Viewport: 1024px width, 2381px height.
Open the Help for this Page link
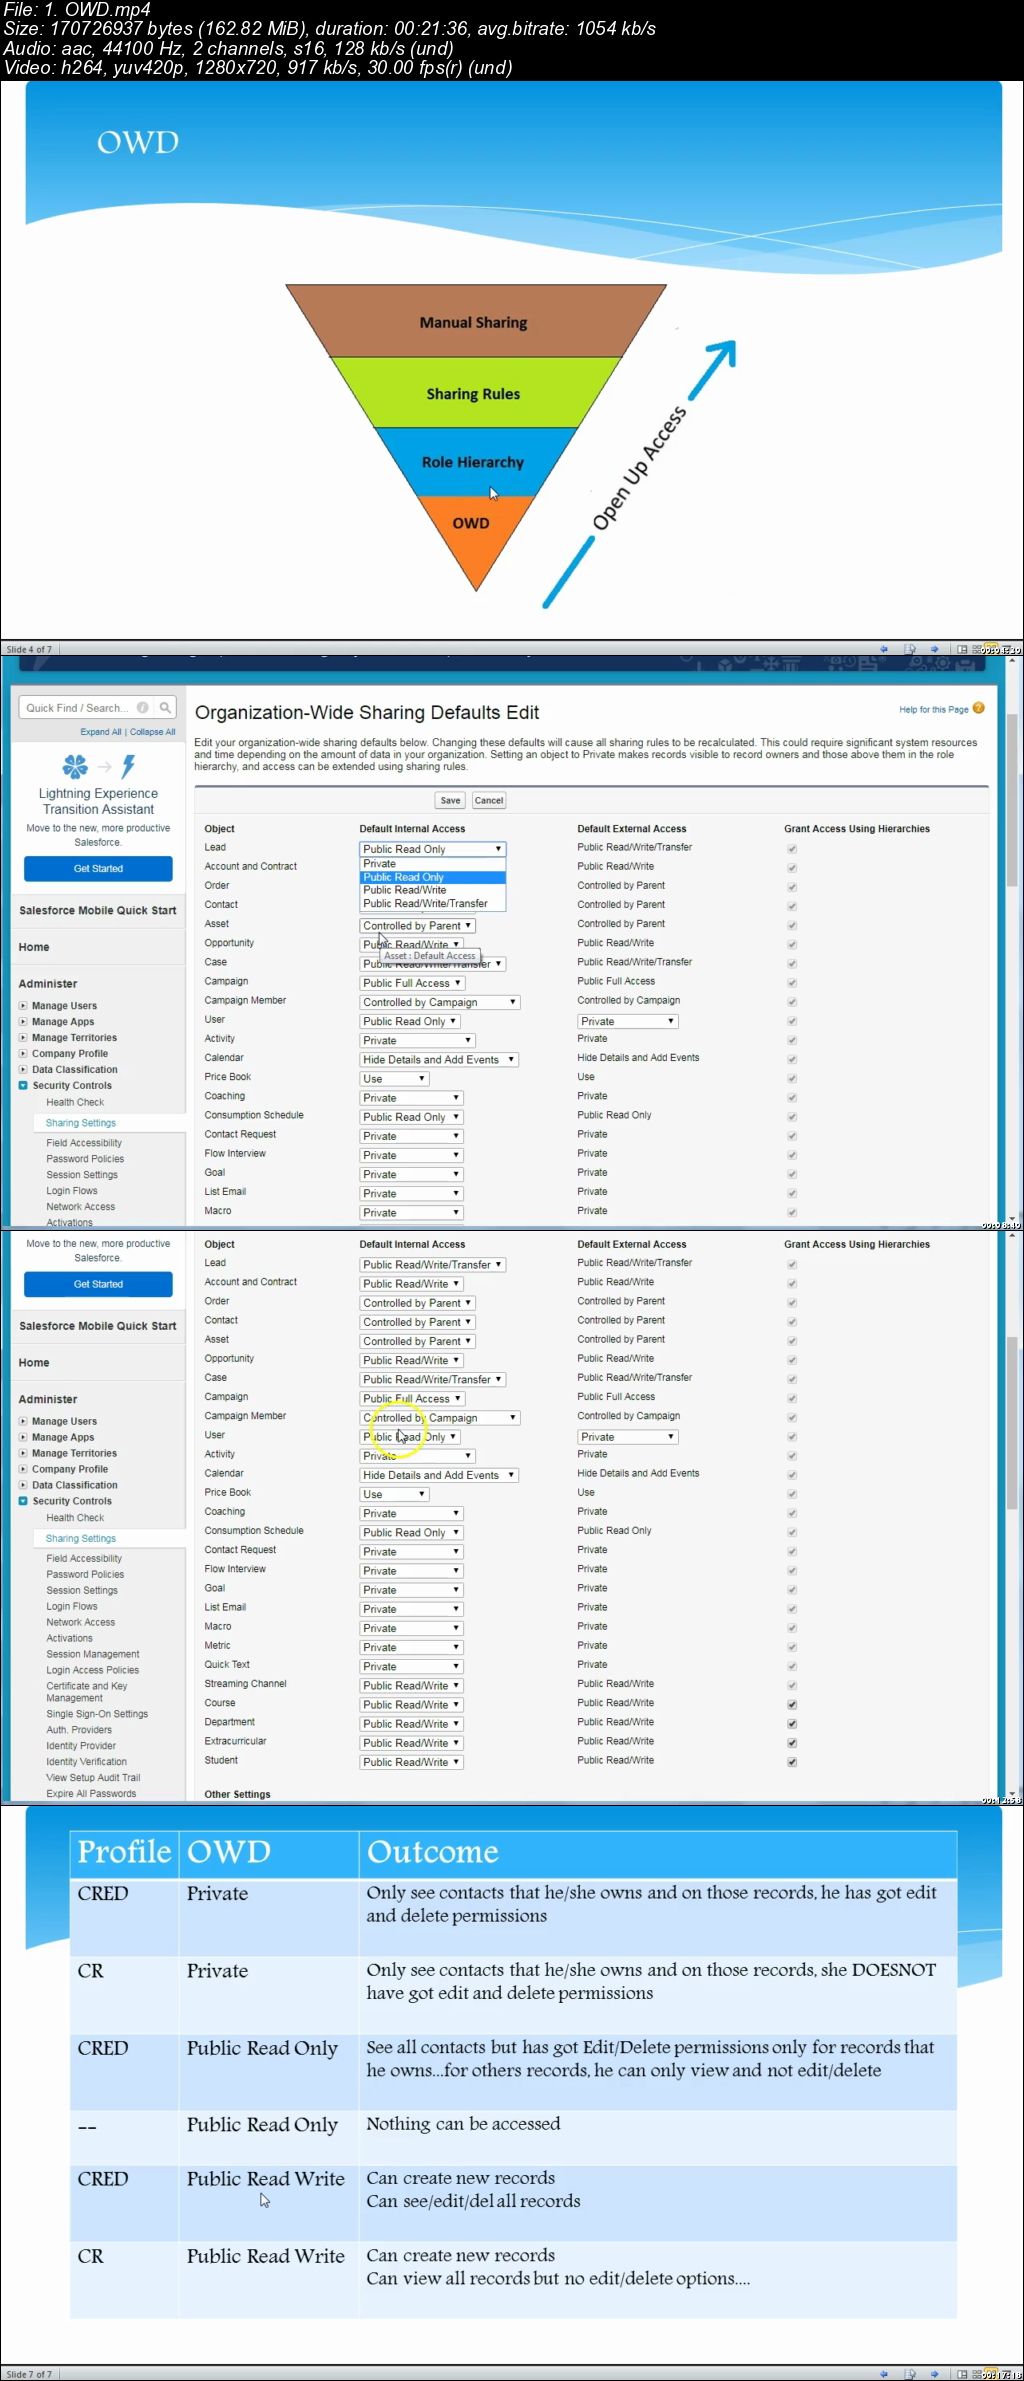[933, 710]
